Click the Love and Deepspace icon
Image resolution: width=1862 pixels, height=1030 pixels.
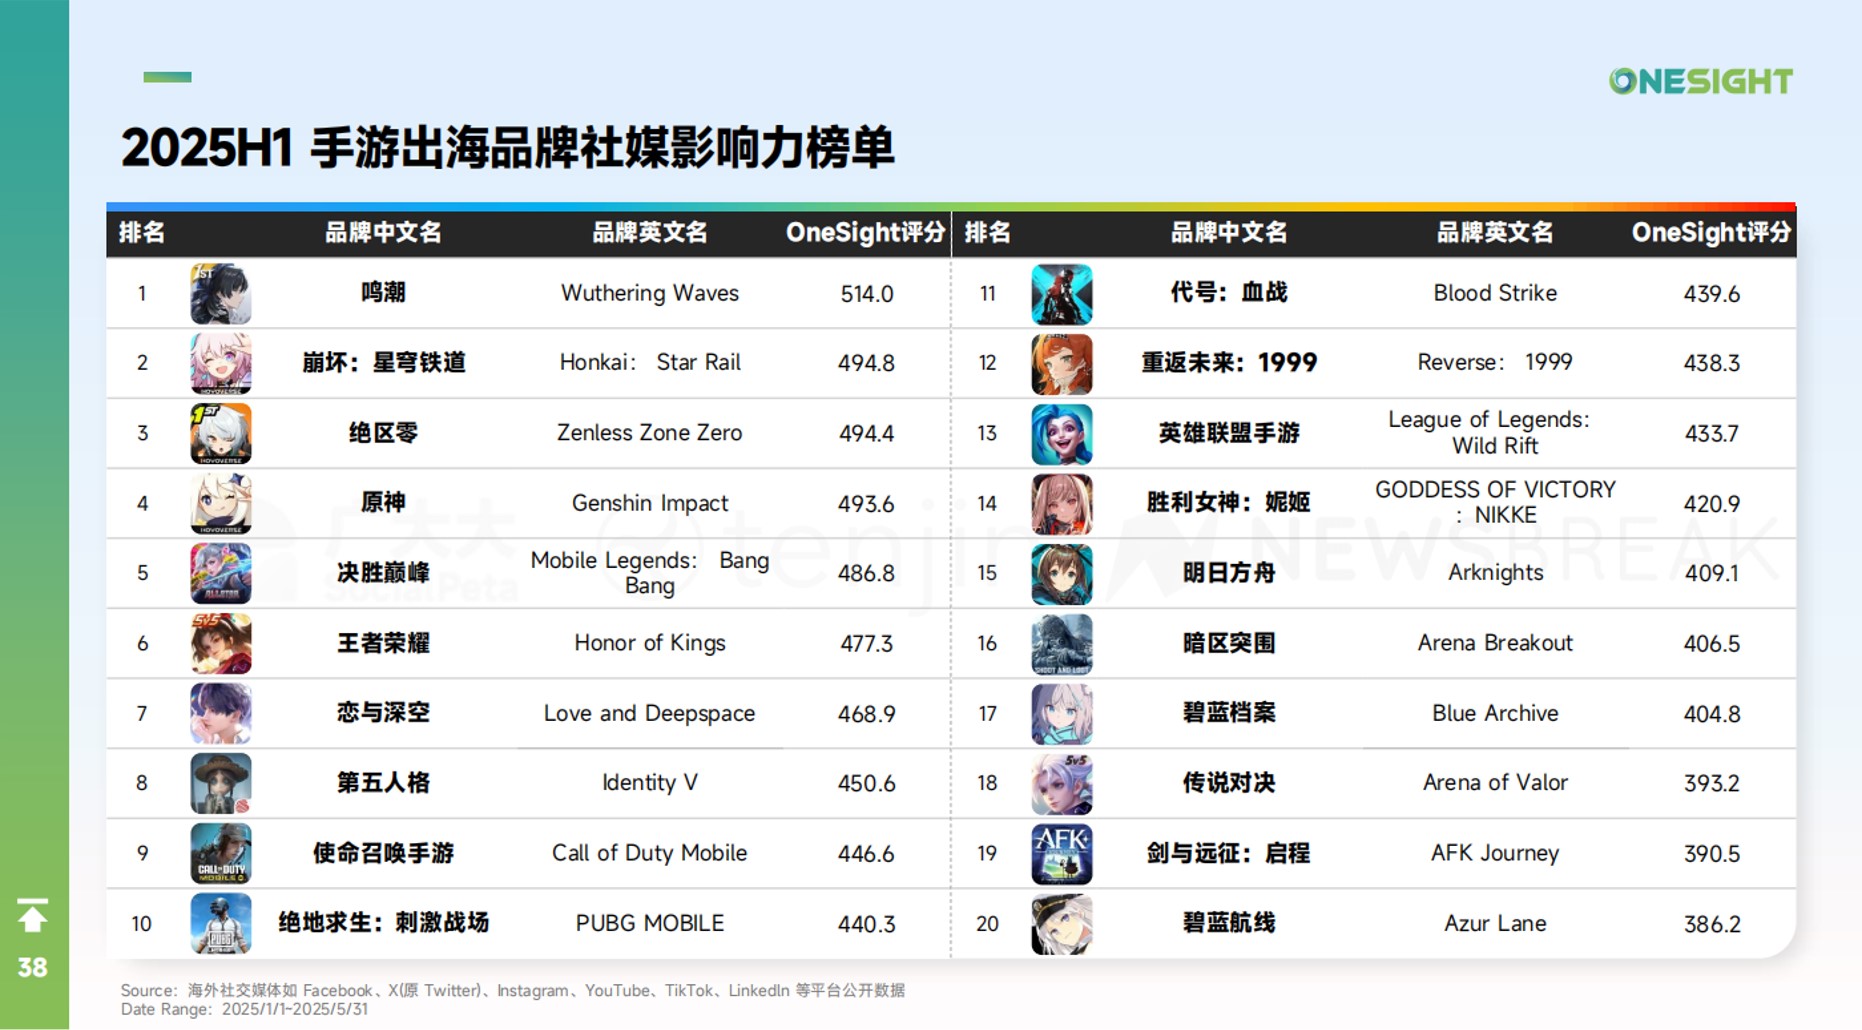click(x=220, y=714)
